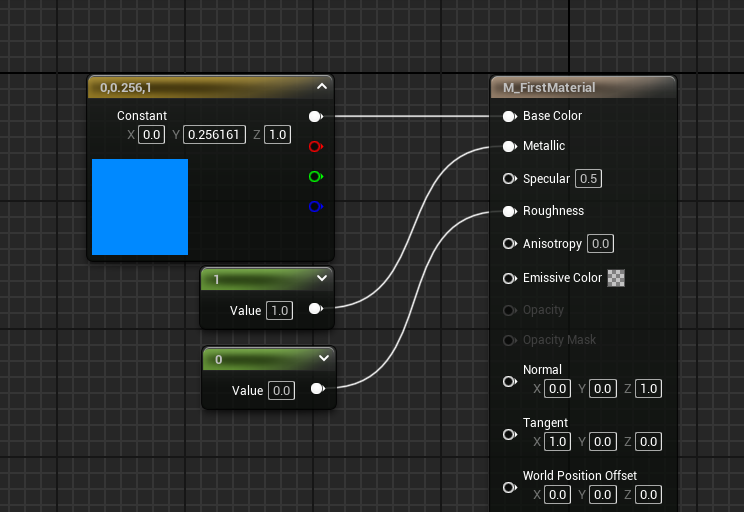Image resolution: width=744 pixels, height=512 pixels.
Task: Click the Base Color label
Action: [552, 116]
